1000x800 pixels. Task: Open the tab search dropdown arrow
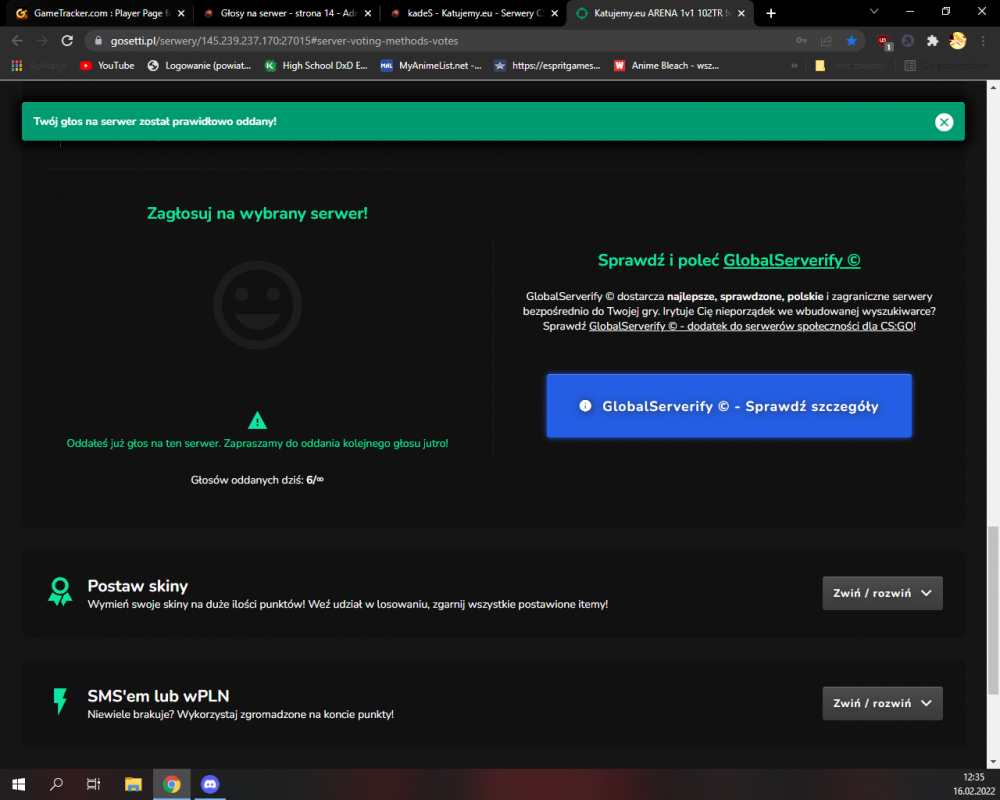[x=874, y=11]
